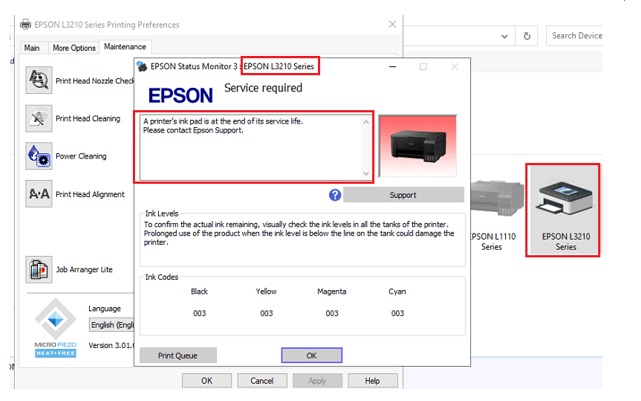
Task: Click the printer status image thumbnail
Action: 417,146
